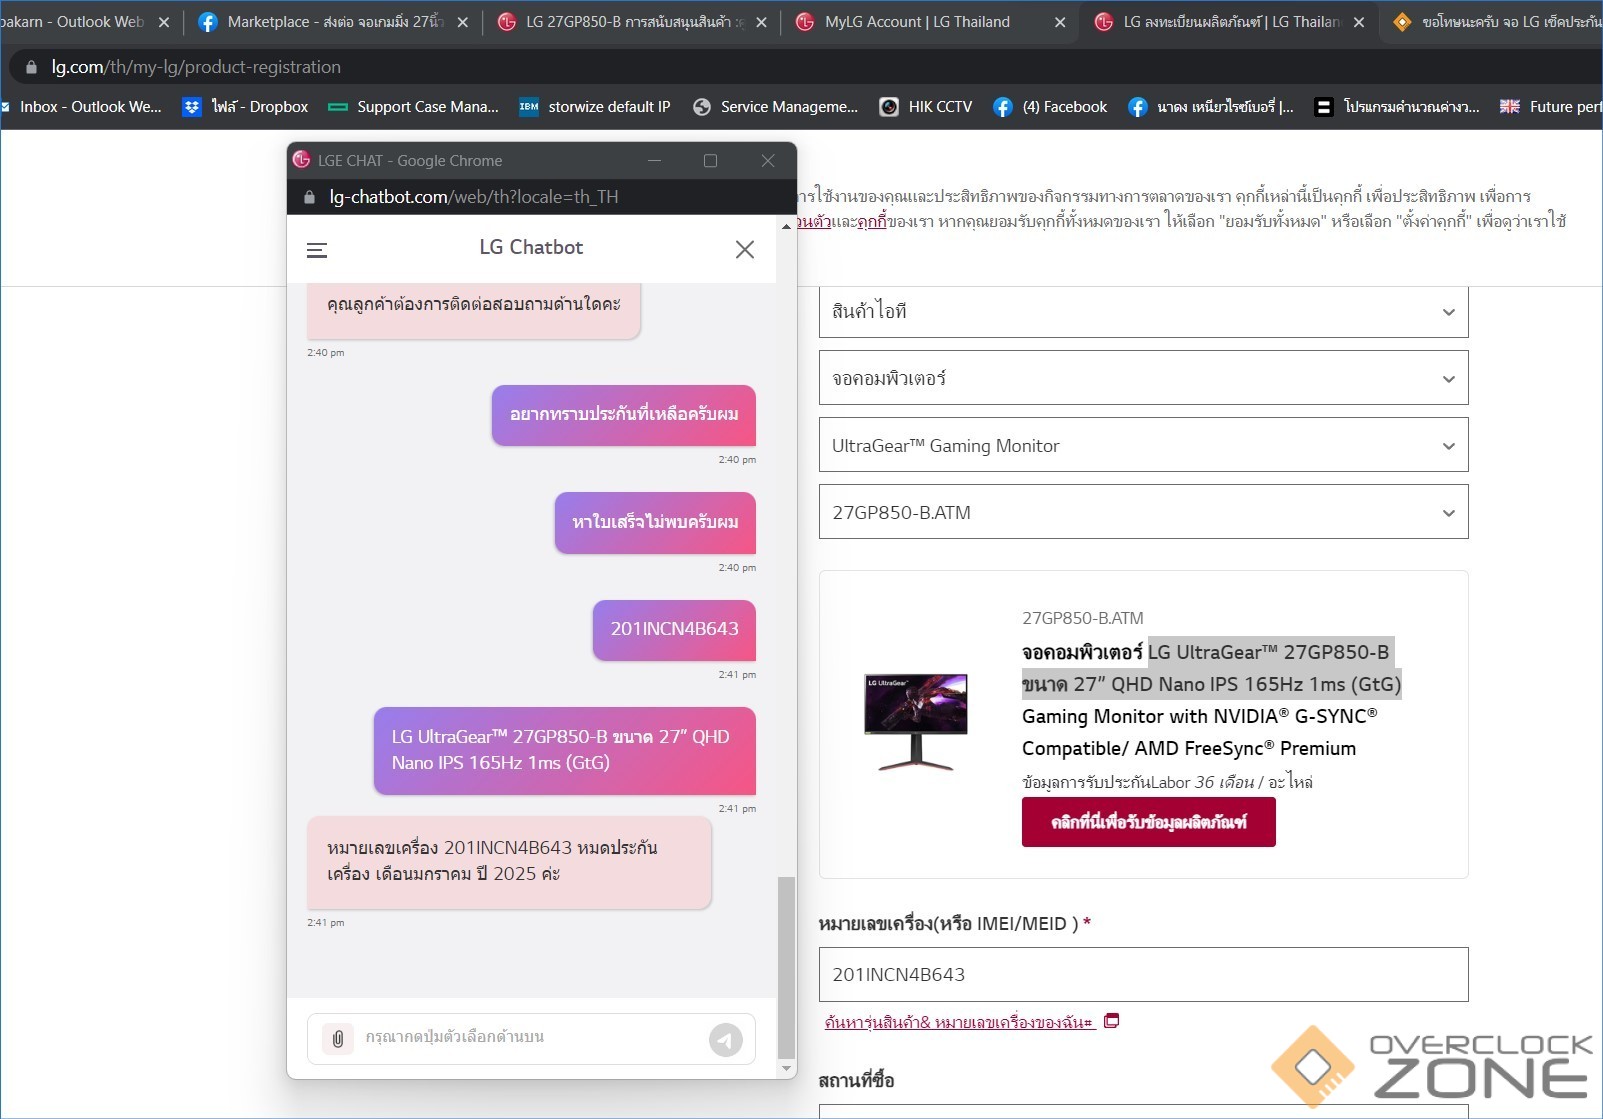Image resolution: width=1603 pixels, height=1119 pixels.
Task: Open the Dropbox bookmark
Action: coord(246,107)
